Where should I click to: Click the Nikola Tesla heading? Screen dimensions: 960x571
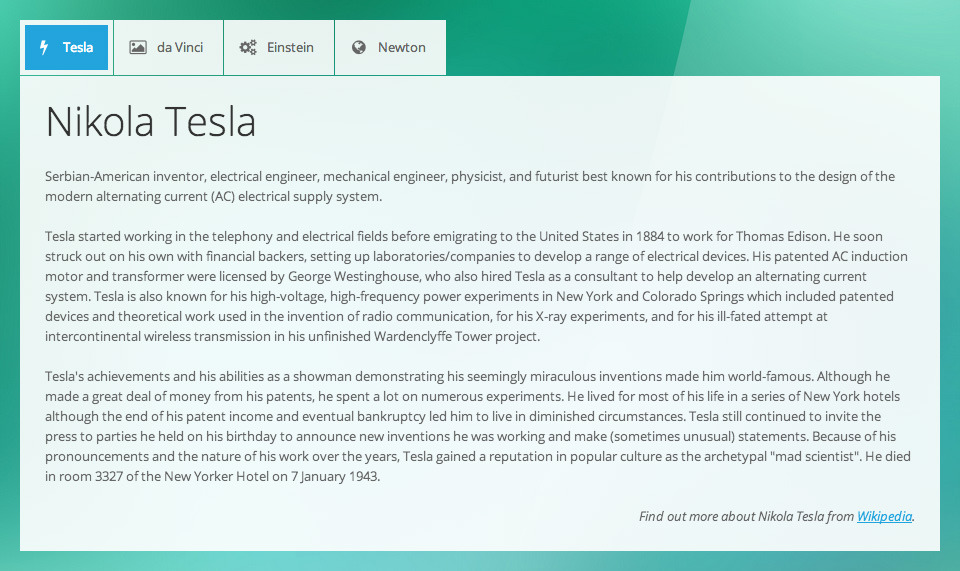[x=151, y=121]
